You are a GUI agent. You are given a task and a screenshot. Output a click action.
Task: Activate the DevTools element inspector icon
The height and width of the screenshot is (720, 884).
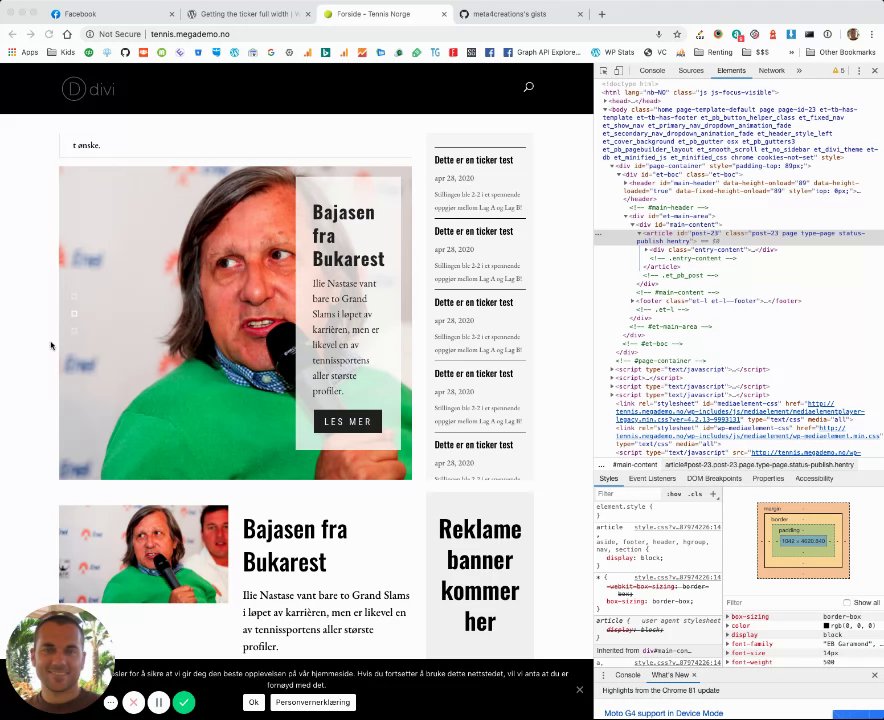[604, 70]
